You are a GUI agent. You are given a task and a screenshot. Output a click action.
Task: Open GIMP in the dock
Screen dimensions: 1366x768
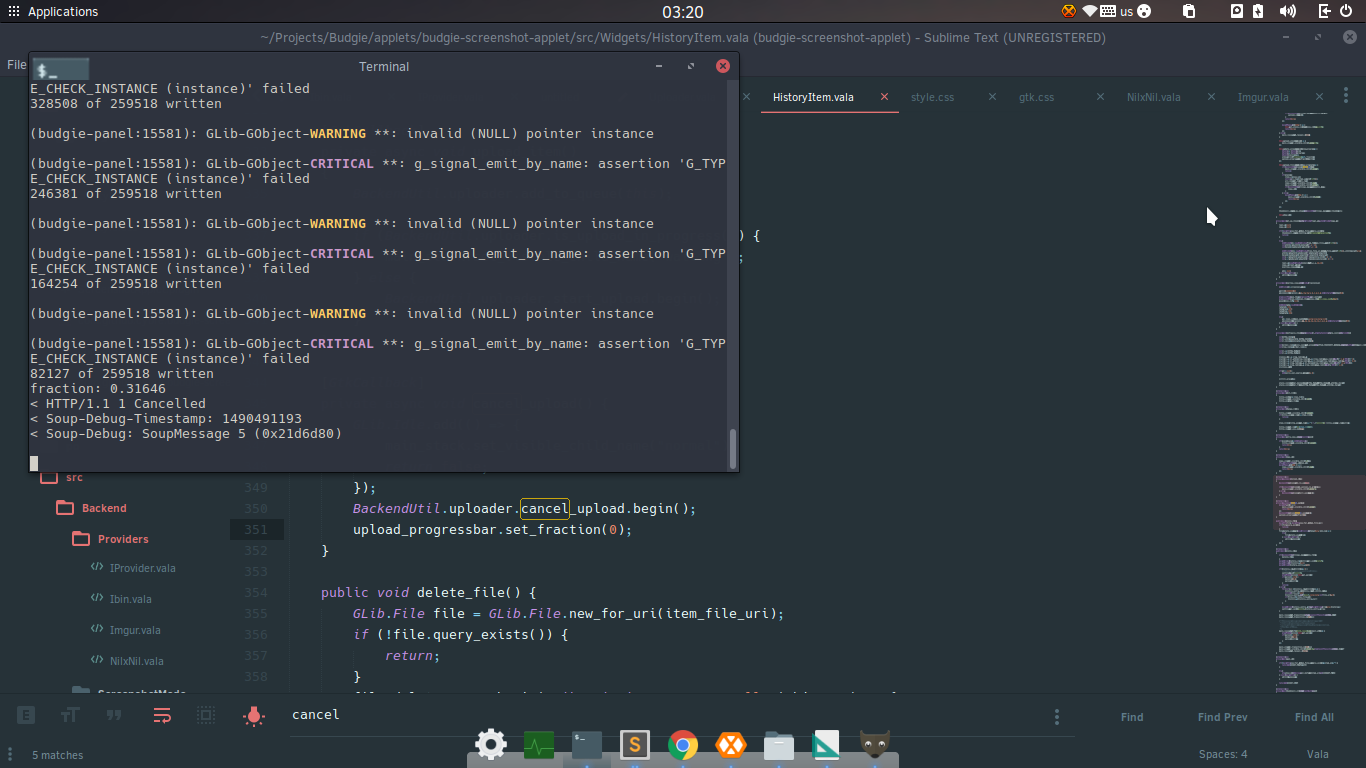tap(875, 744)
